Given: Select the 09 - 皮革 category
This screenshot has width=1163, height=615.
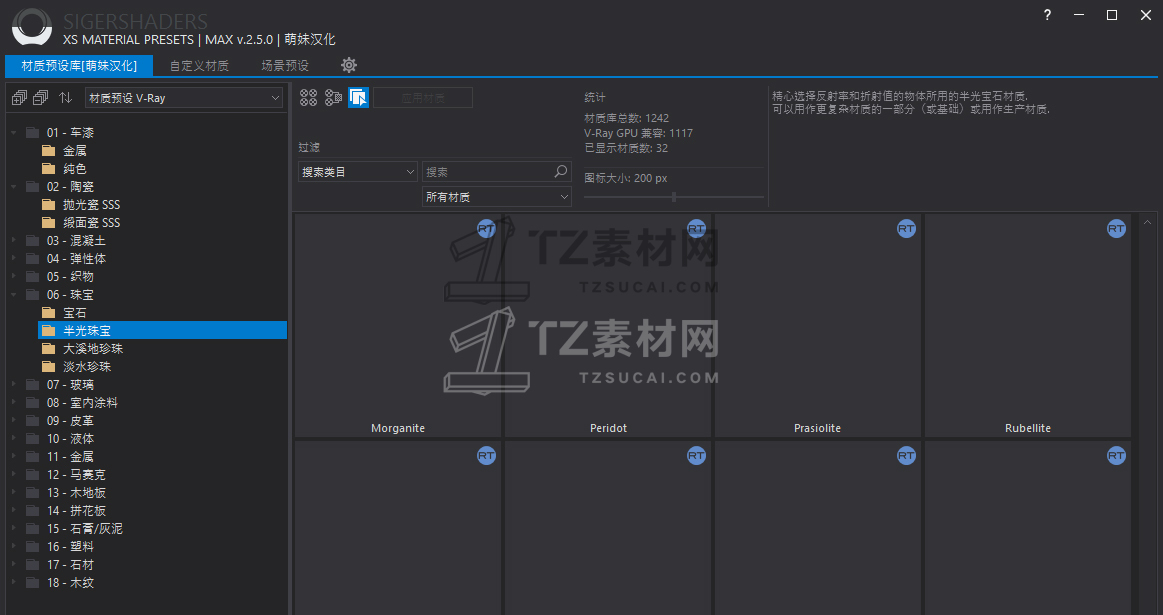Looking at the screenshot, I should [70, 421].
